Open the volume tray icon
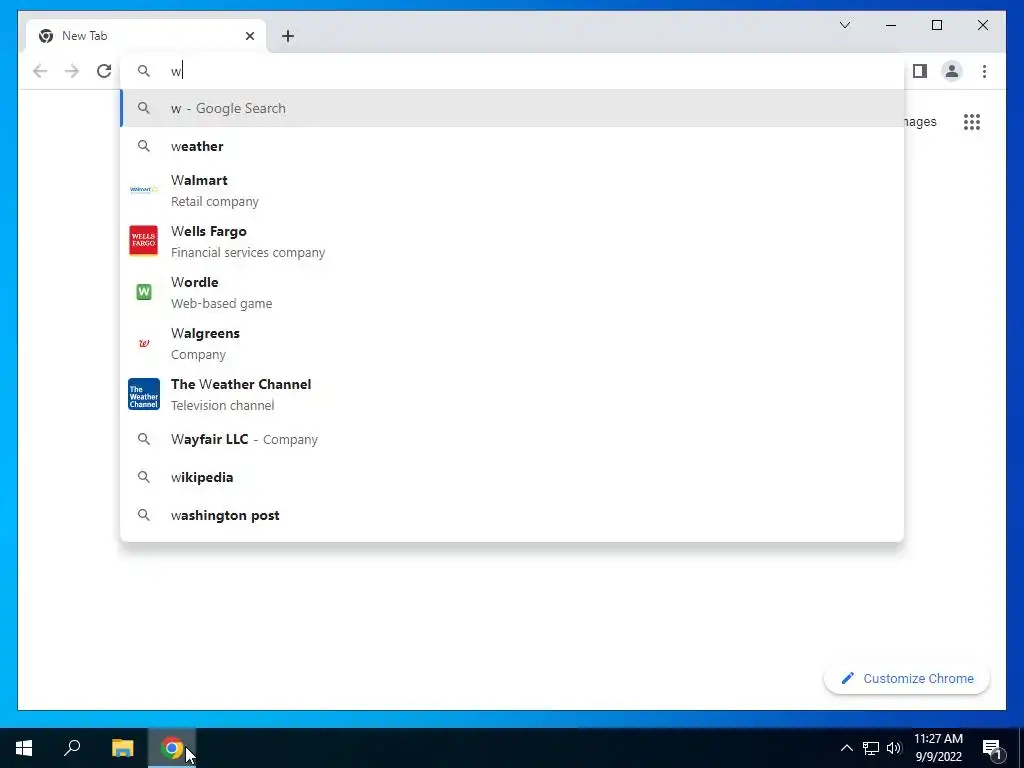 pos(894,748)
